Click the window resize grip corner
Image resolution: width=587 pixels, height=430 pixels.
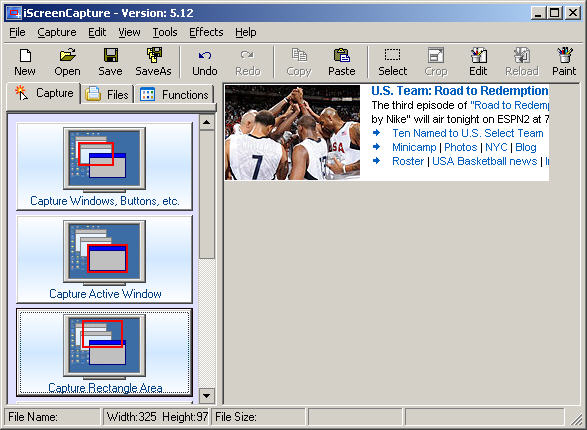tap(577, 420)
